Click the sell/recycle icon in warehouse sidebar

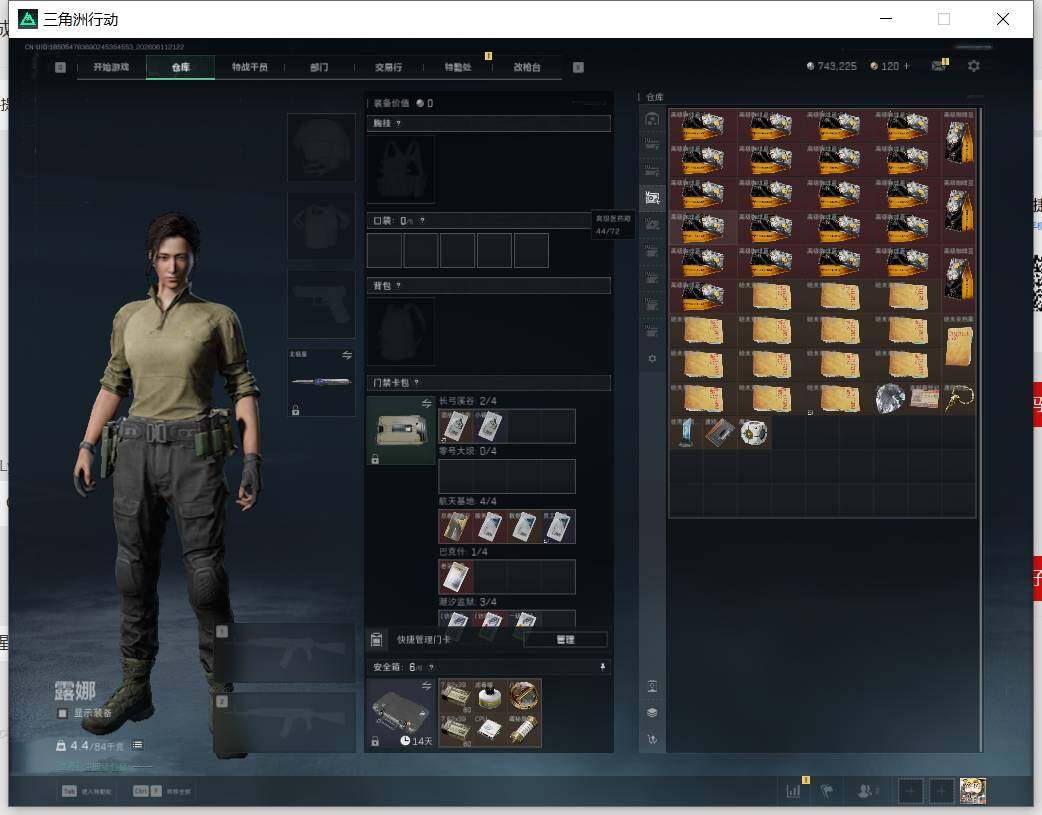(x=652, y=739)
